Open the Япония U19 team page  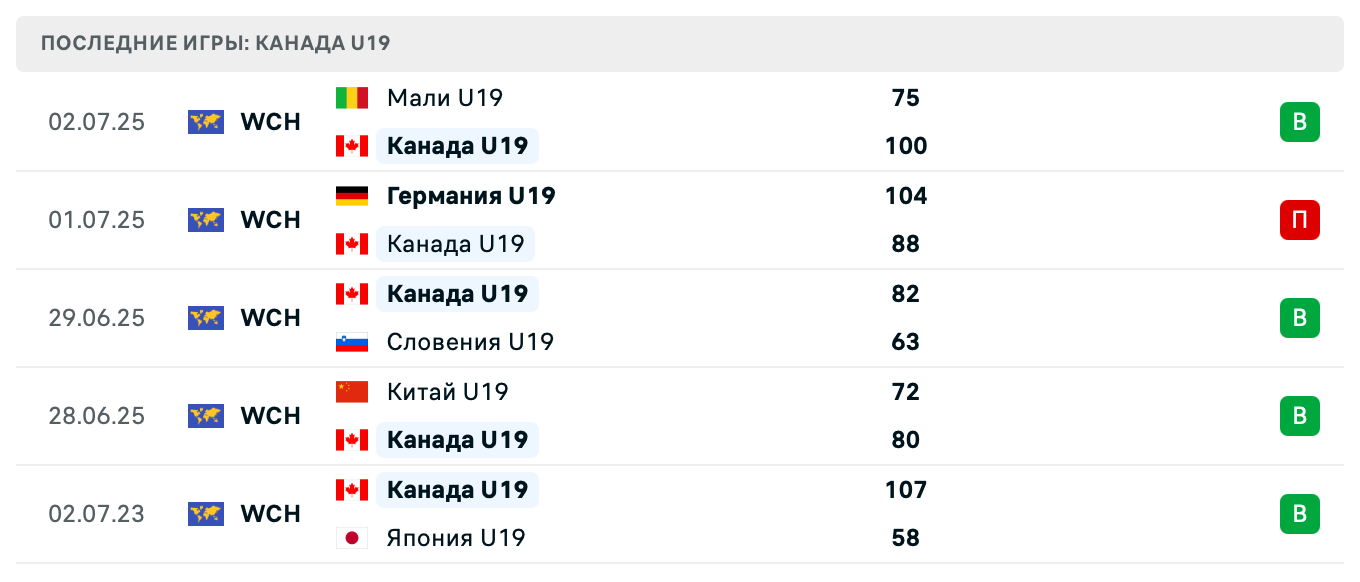(456, 538)
